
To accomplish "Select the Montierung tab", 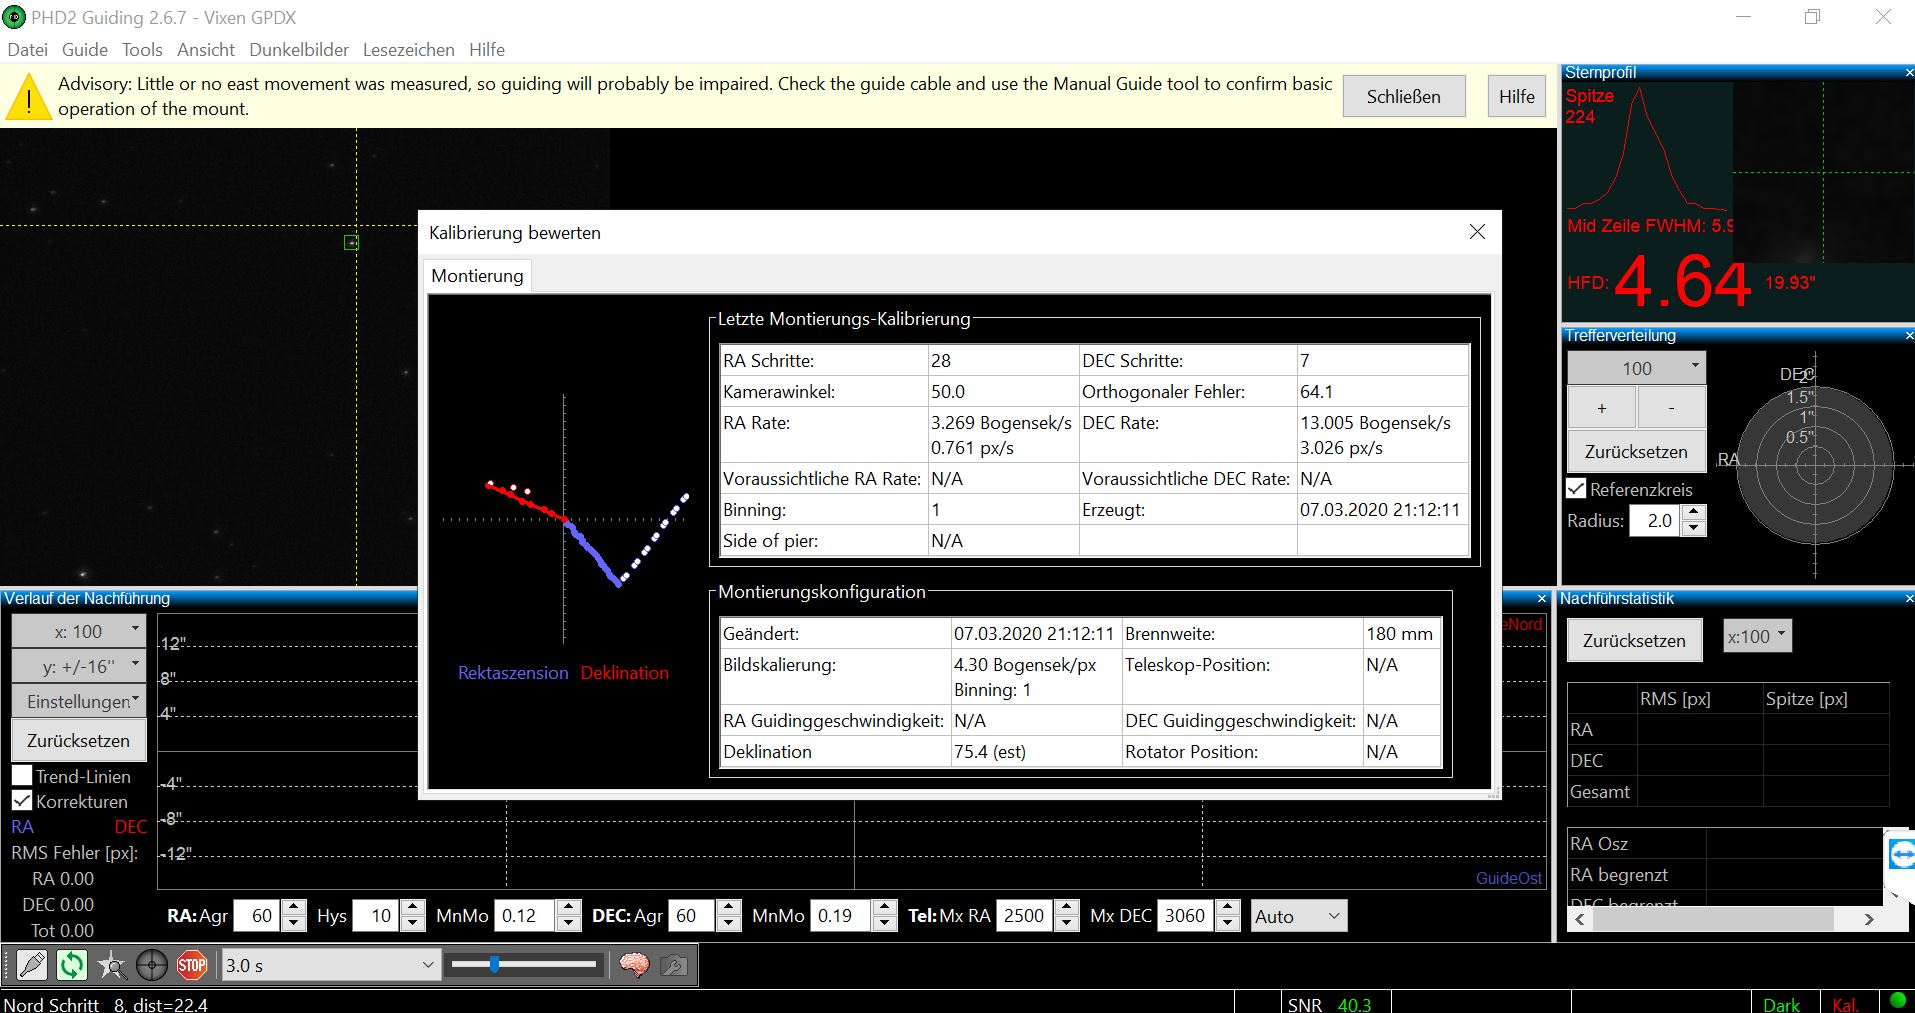I will coord(477,276).
